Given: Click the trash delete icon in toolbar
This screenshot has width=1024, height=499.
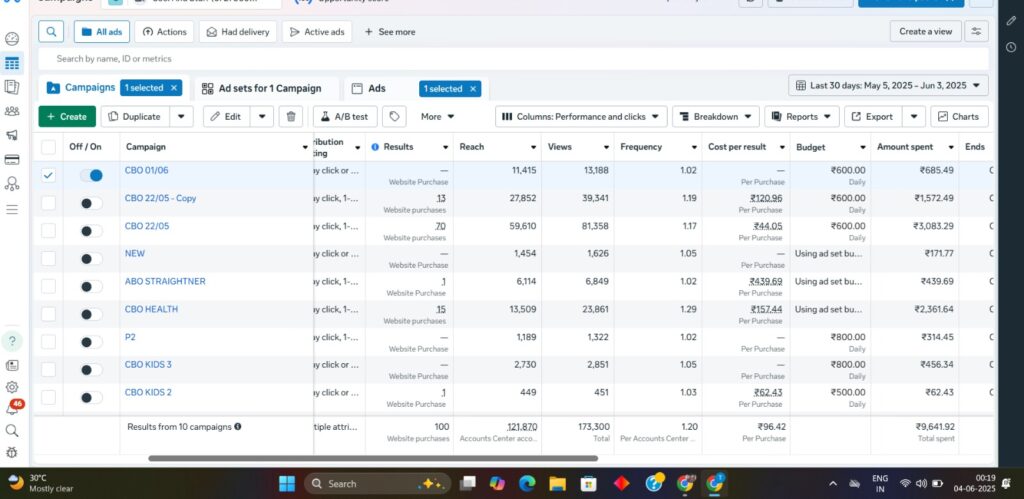Looking at the screenshot, I should click(290, 117).
